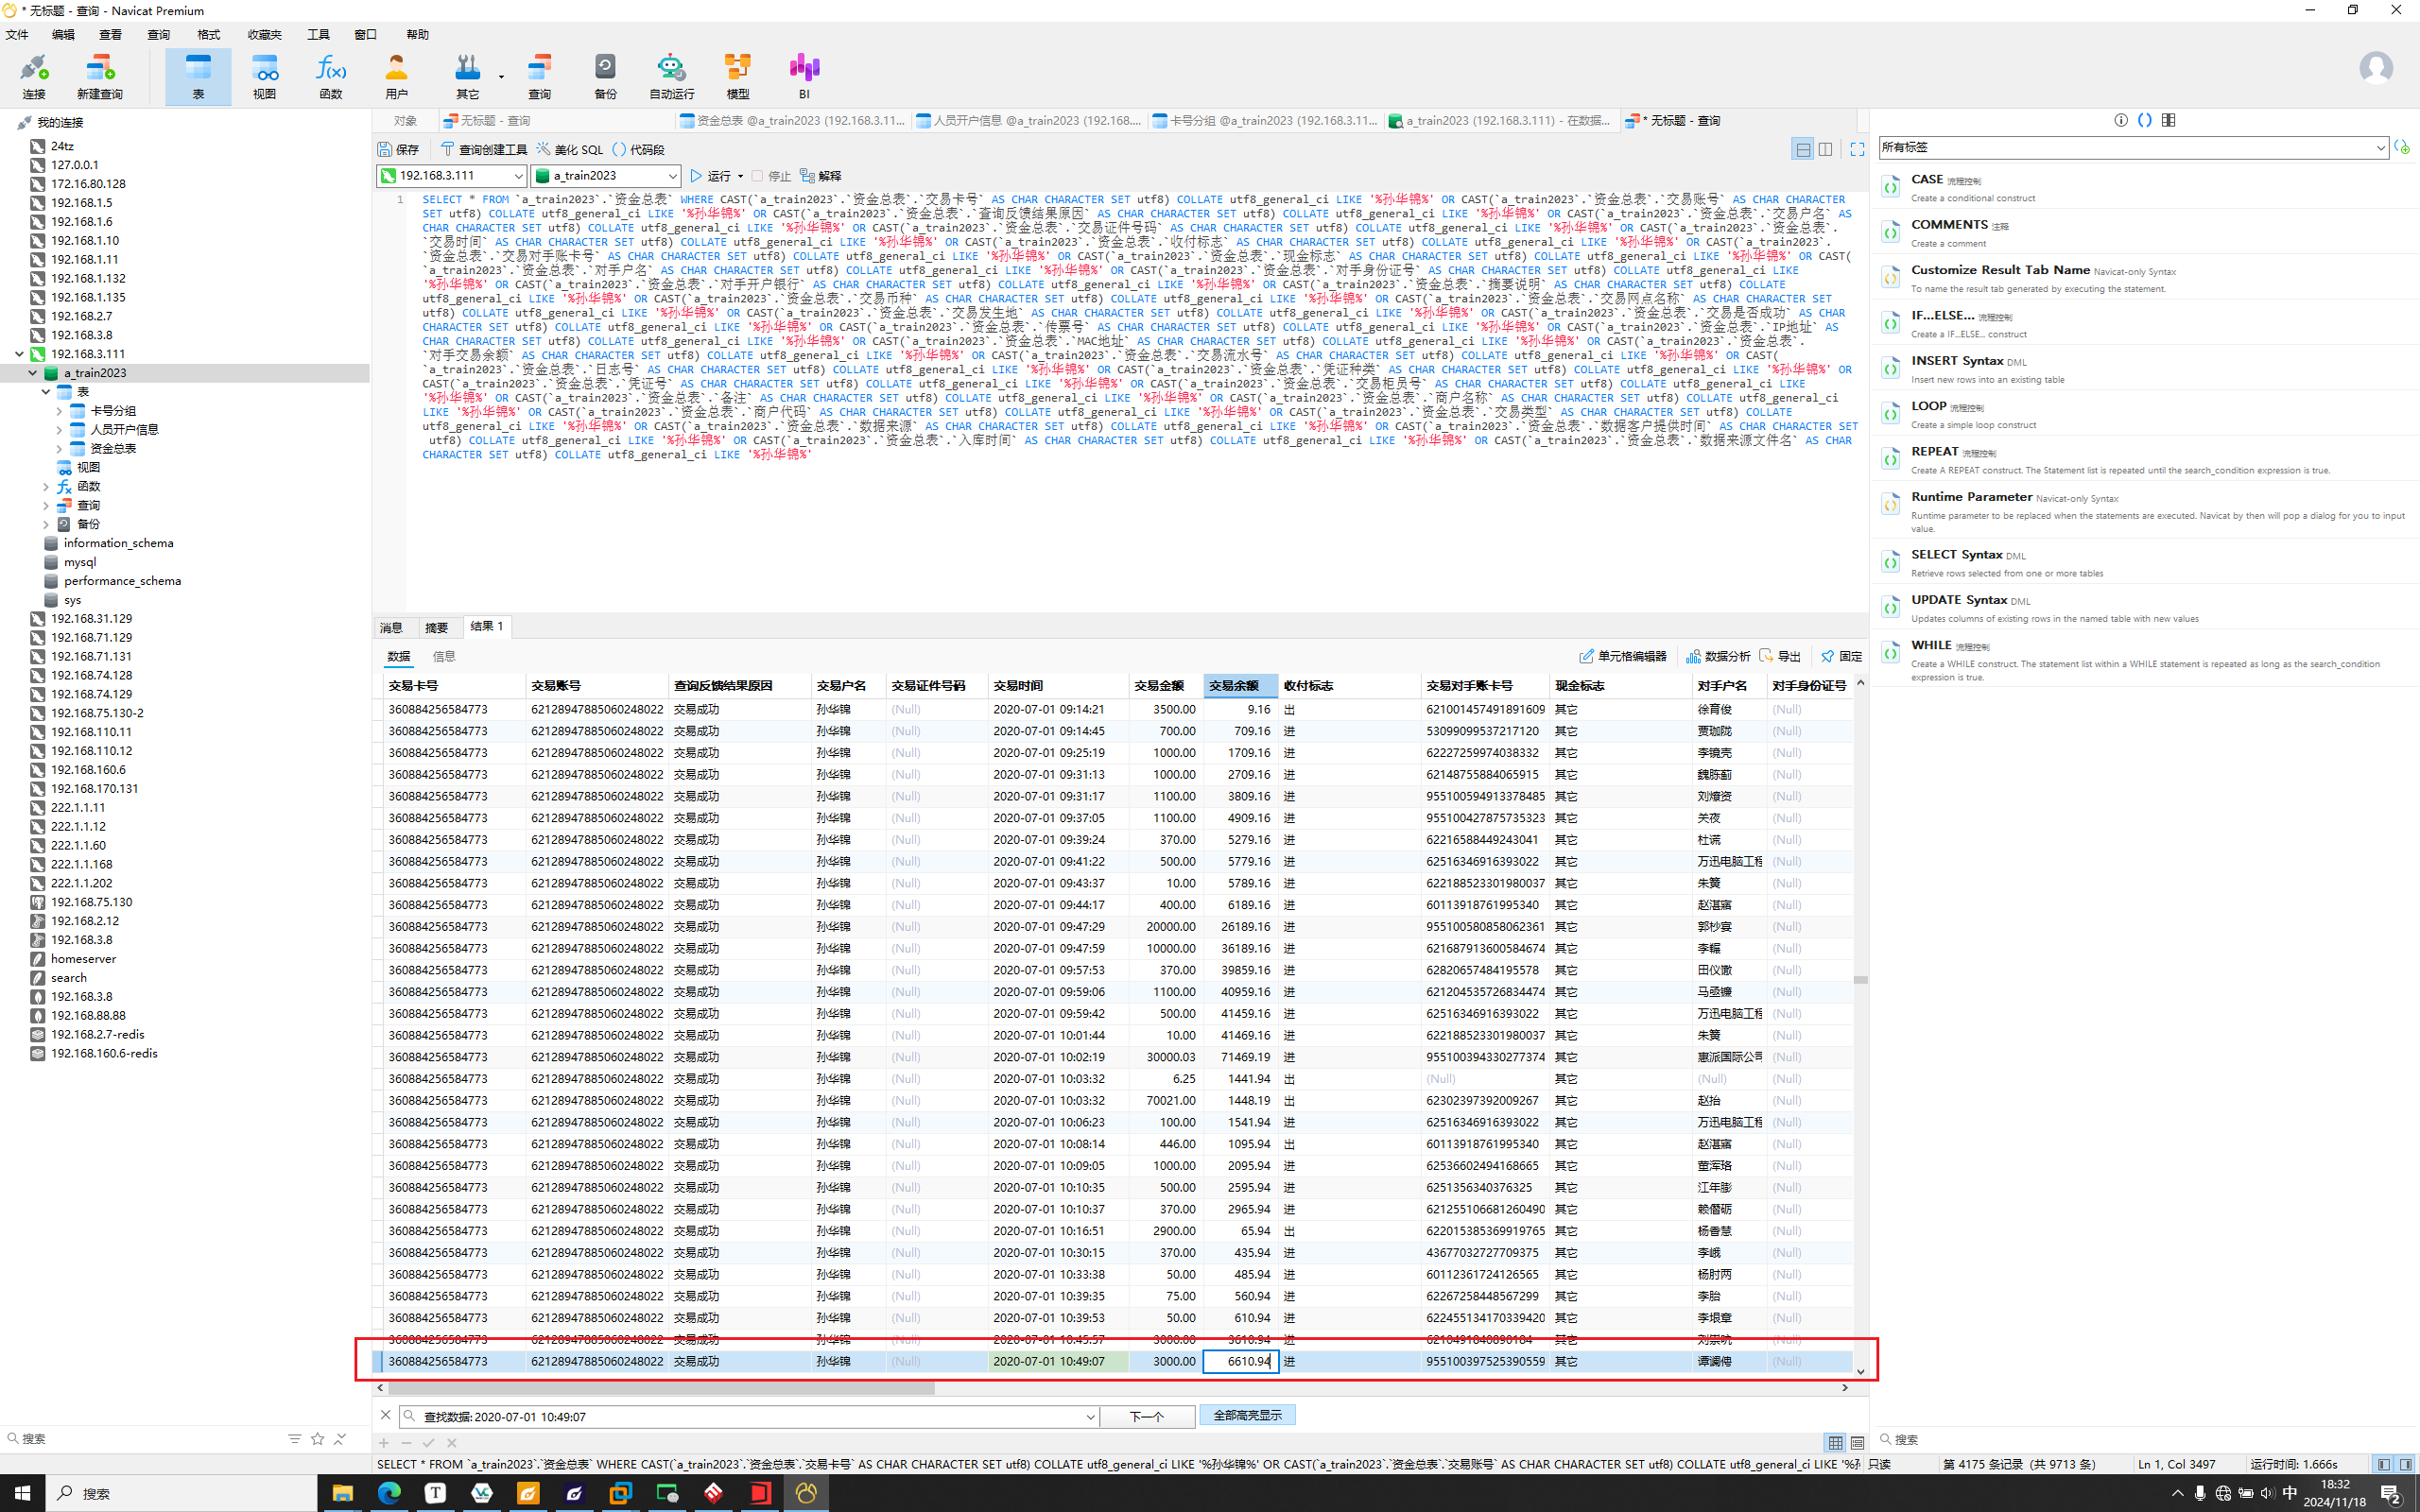The width and height of the screenshot is (2420, 1512).
Task: Click the 保存 save query button
Action: click(398, 149)
